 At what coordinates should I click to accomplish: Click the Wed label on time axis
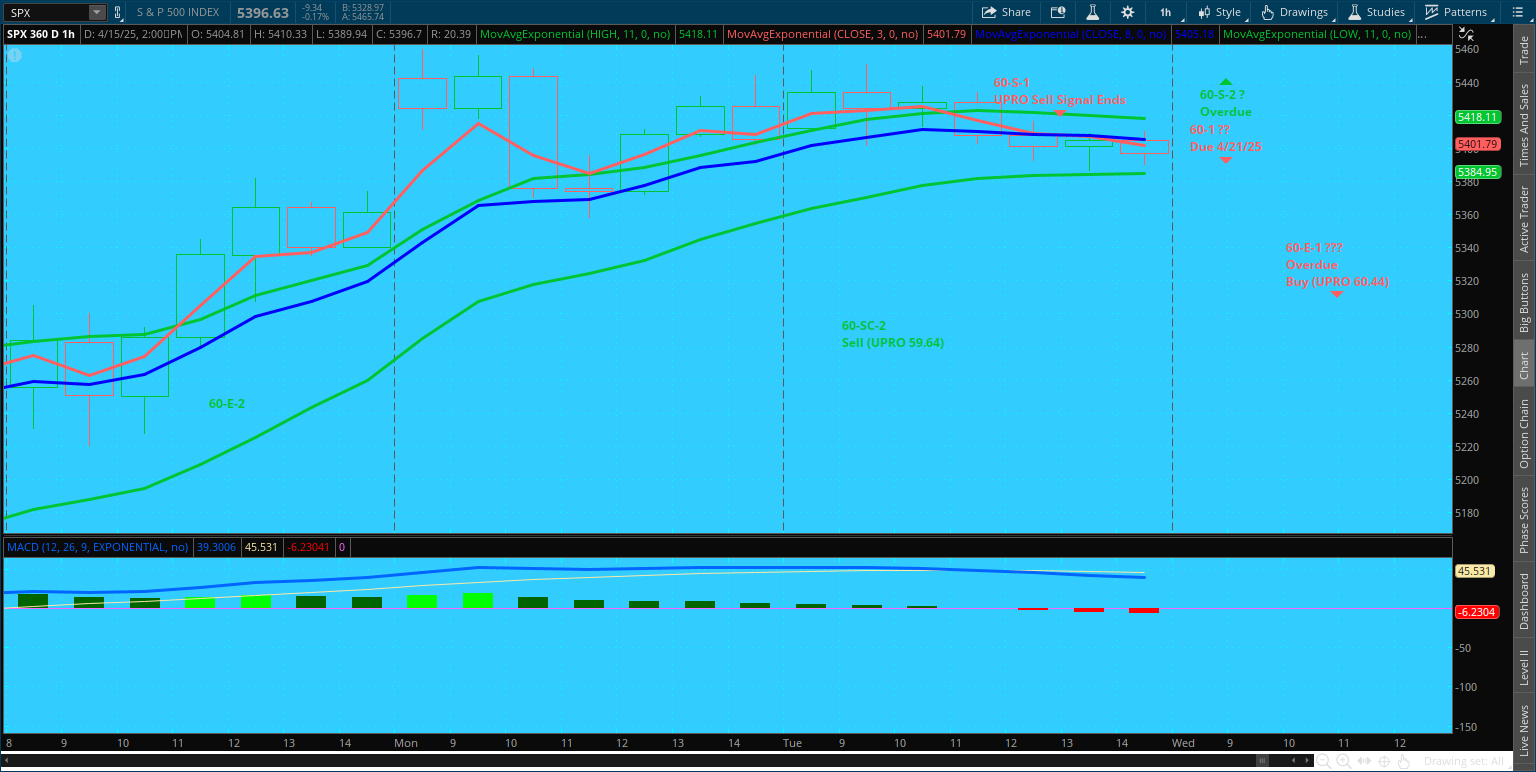[1182, 743]
